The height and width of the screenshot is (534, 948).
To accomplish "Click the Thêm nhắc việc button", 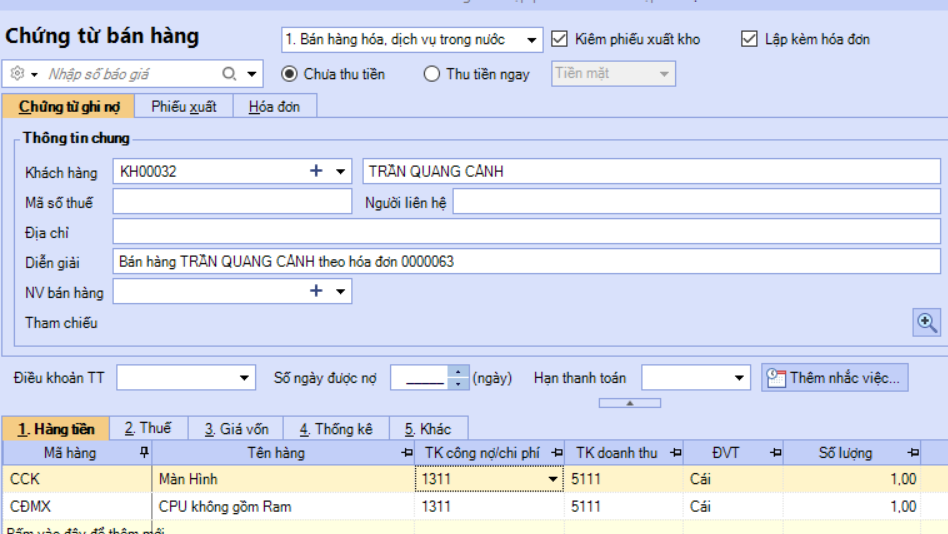I will 835,378.
